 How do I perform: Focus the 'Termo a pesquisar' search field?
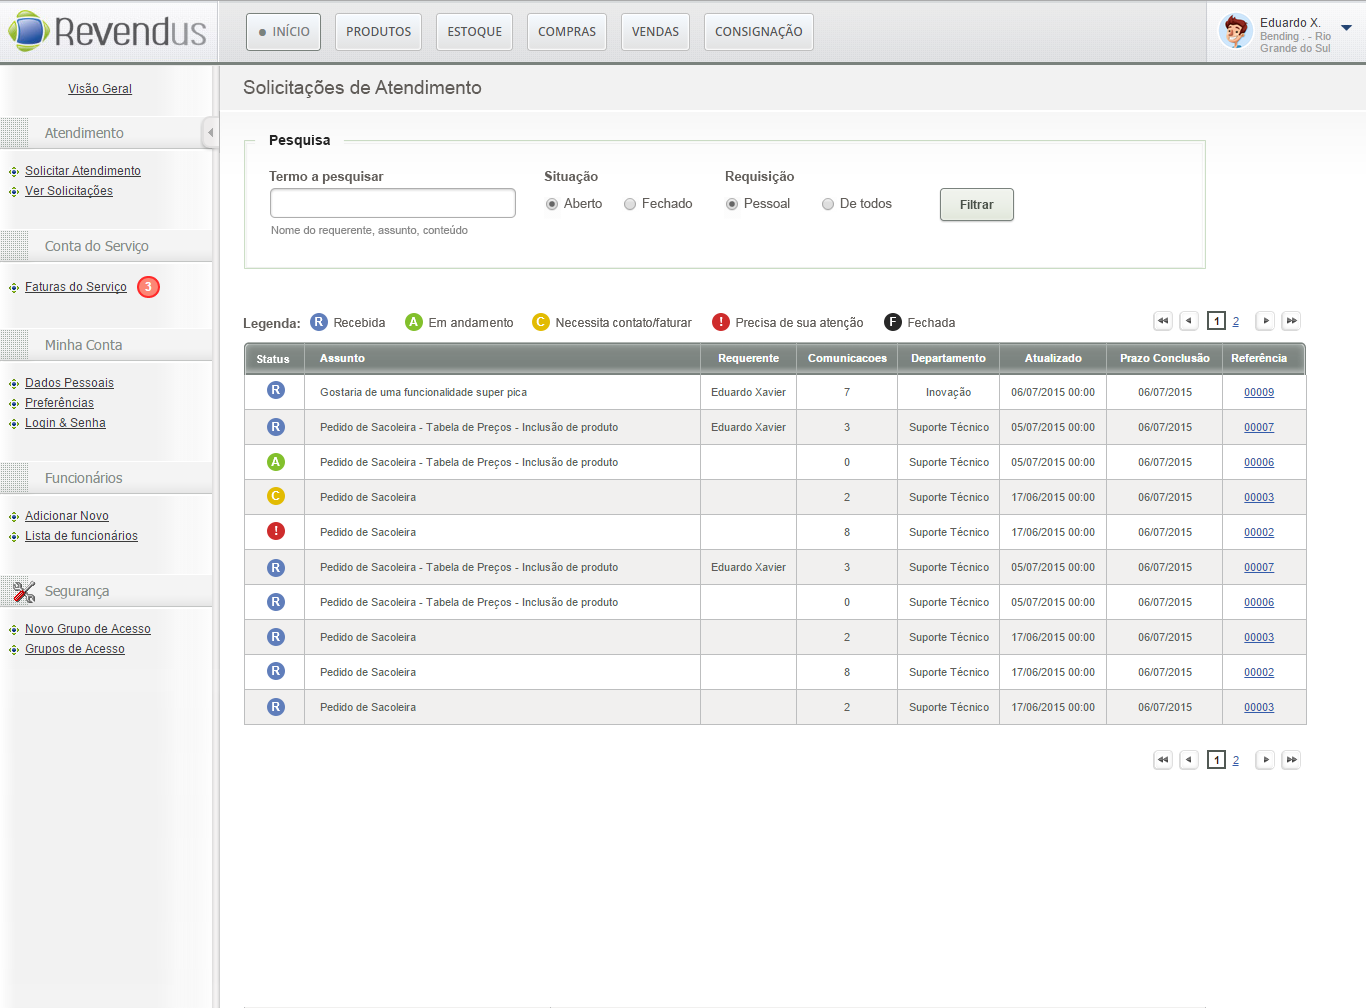(393, 203)
